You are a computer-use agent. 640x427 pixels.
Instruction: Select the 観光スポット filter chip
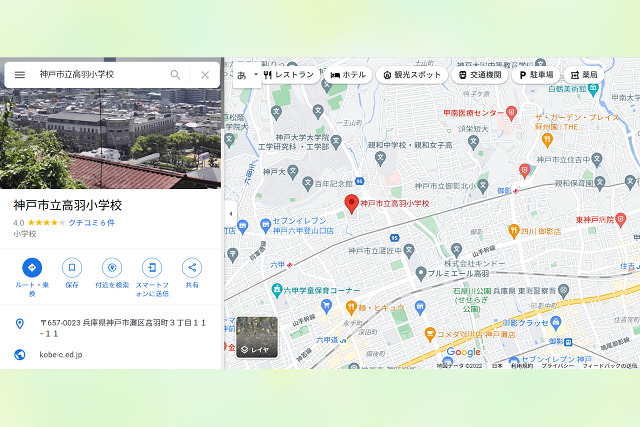(x=411, y=75)
